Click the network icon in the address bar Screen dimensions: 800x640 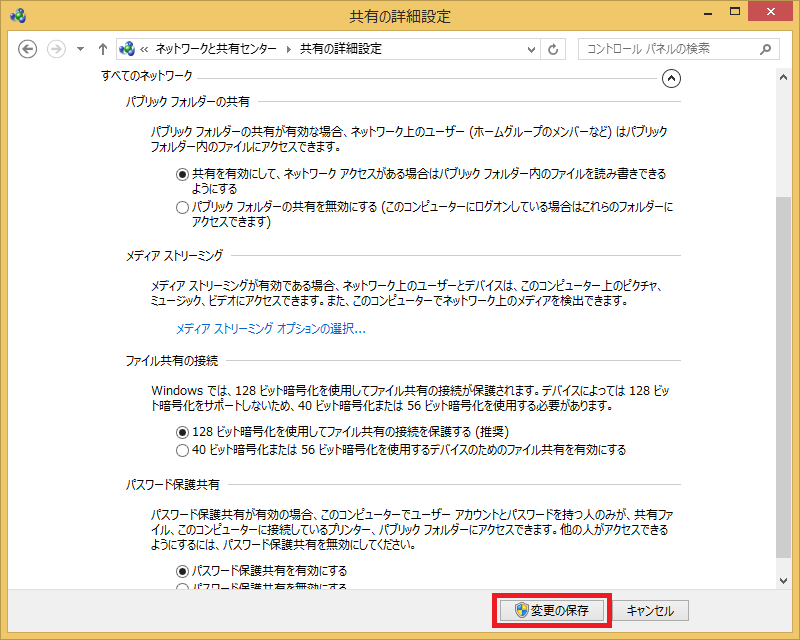(127, 49)
